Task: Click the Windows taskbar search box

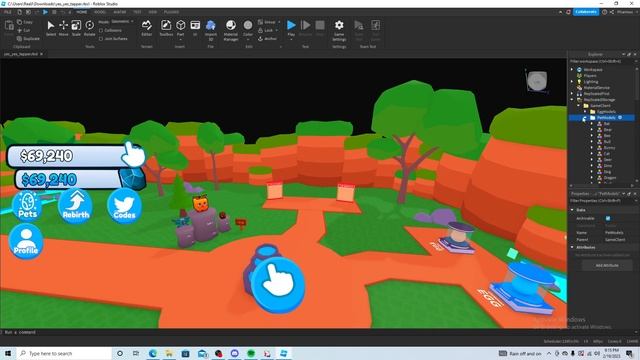Action: (64, 353)
